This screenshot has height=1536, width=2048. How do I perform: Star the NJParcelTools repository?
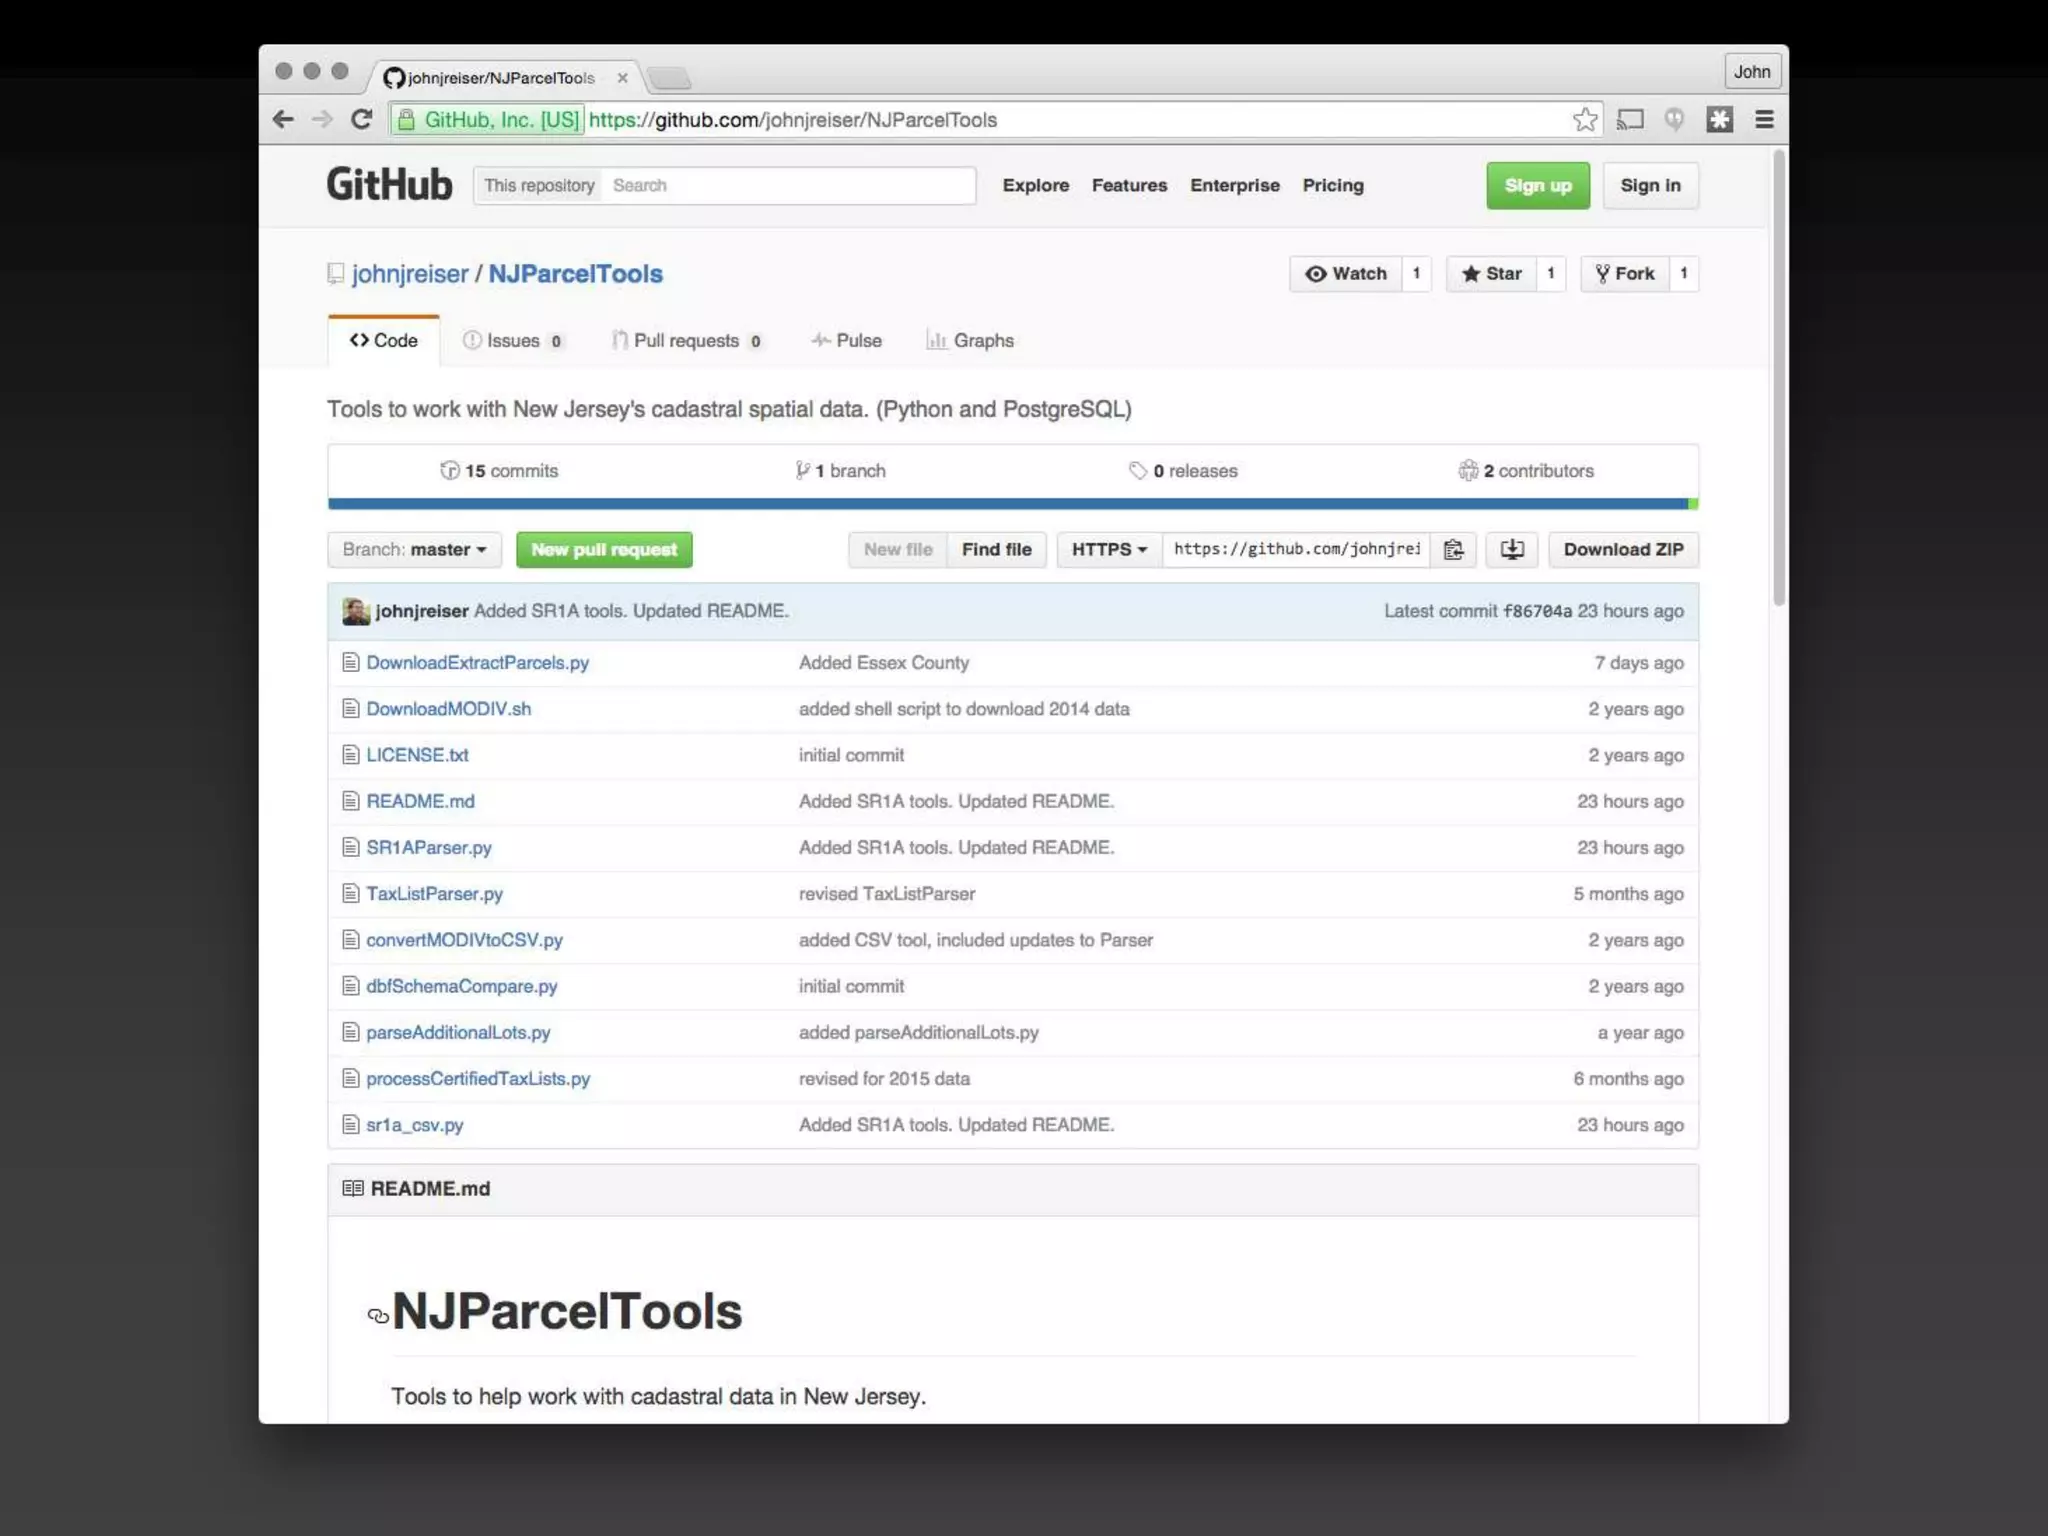click(1491, 274)
